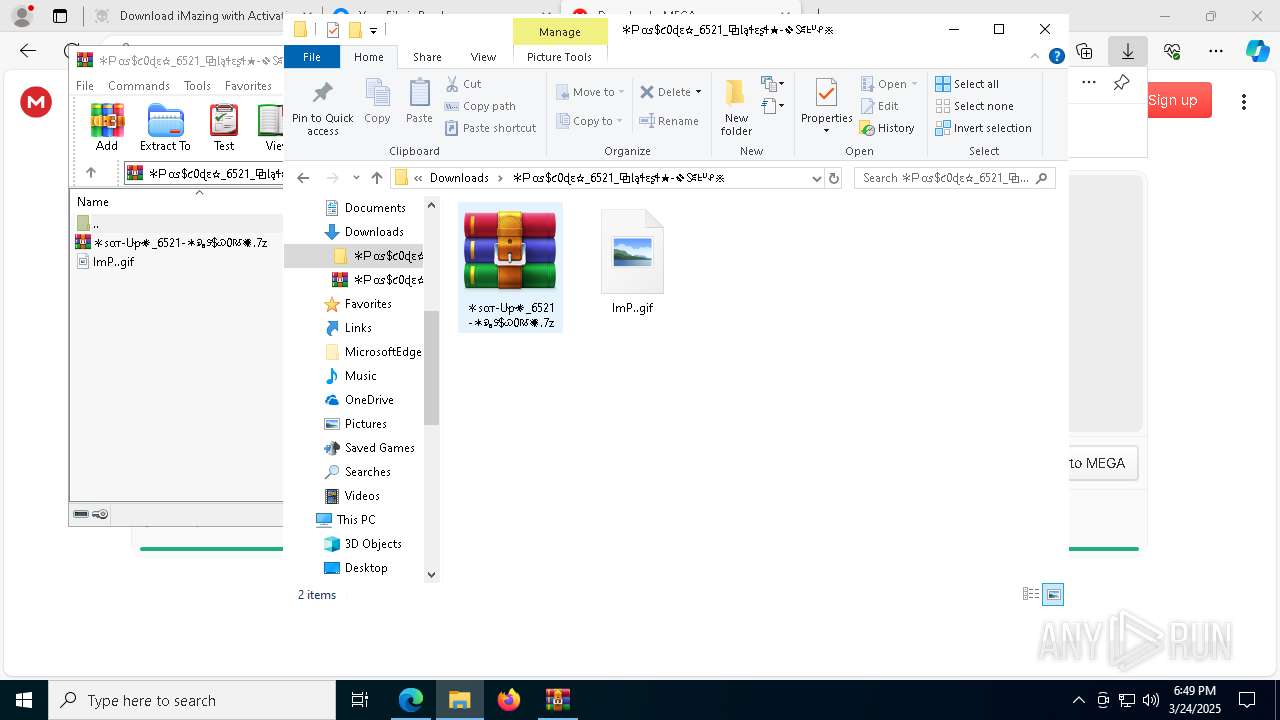Click taskbar search box
Viewport: 1280px width, 720px height.
pos(191,700)
